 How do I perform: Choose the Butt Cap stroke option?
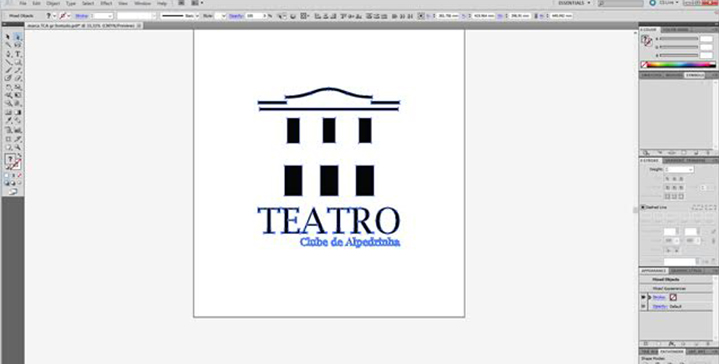coord(668,179)
